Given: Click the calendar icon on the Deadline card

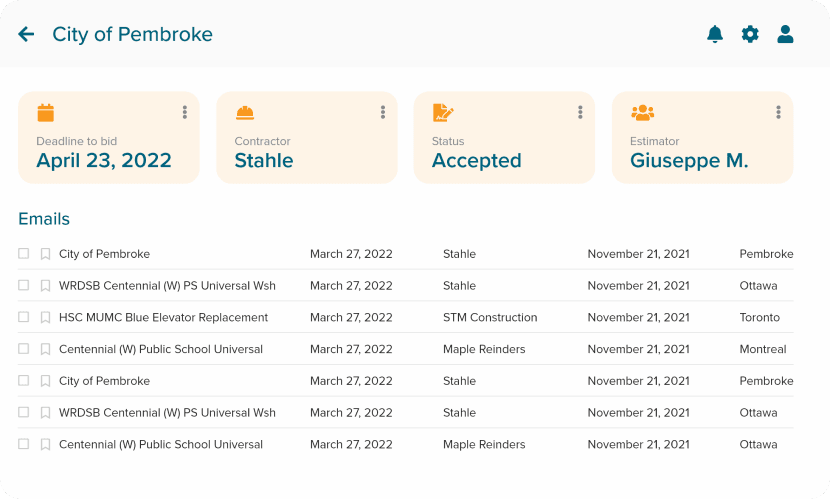Looking at the screenshot, I should click(46, 113).
